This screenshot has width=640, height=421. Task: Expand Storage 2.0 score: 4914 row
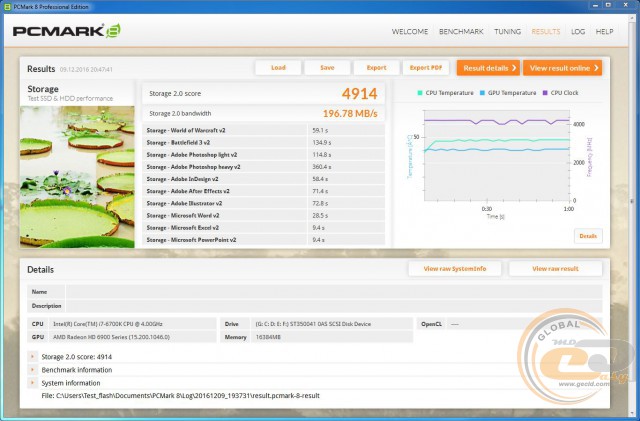32,356
